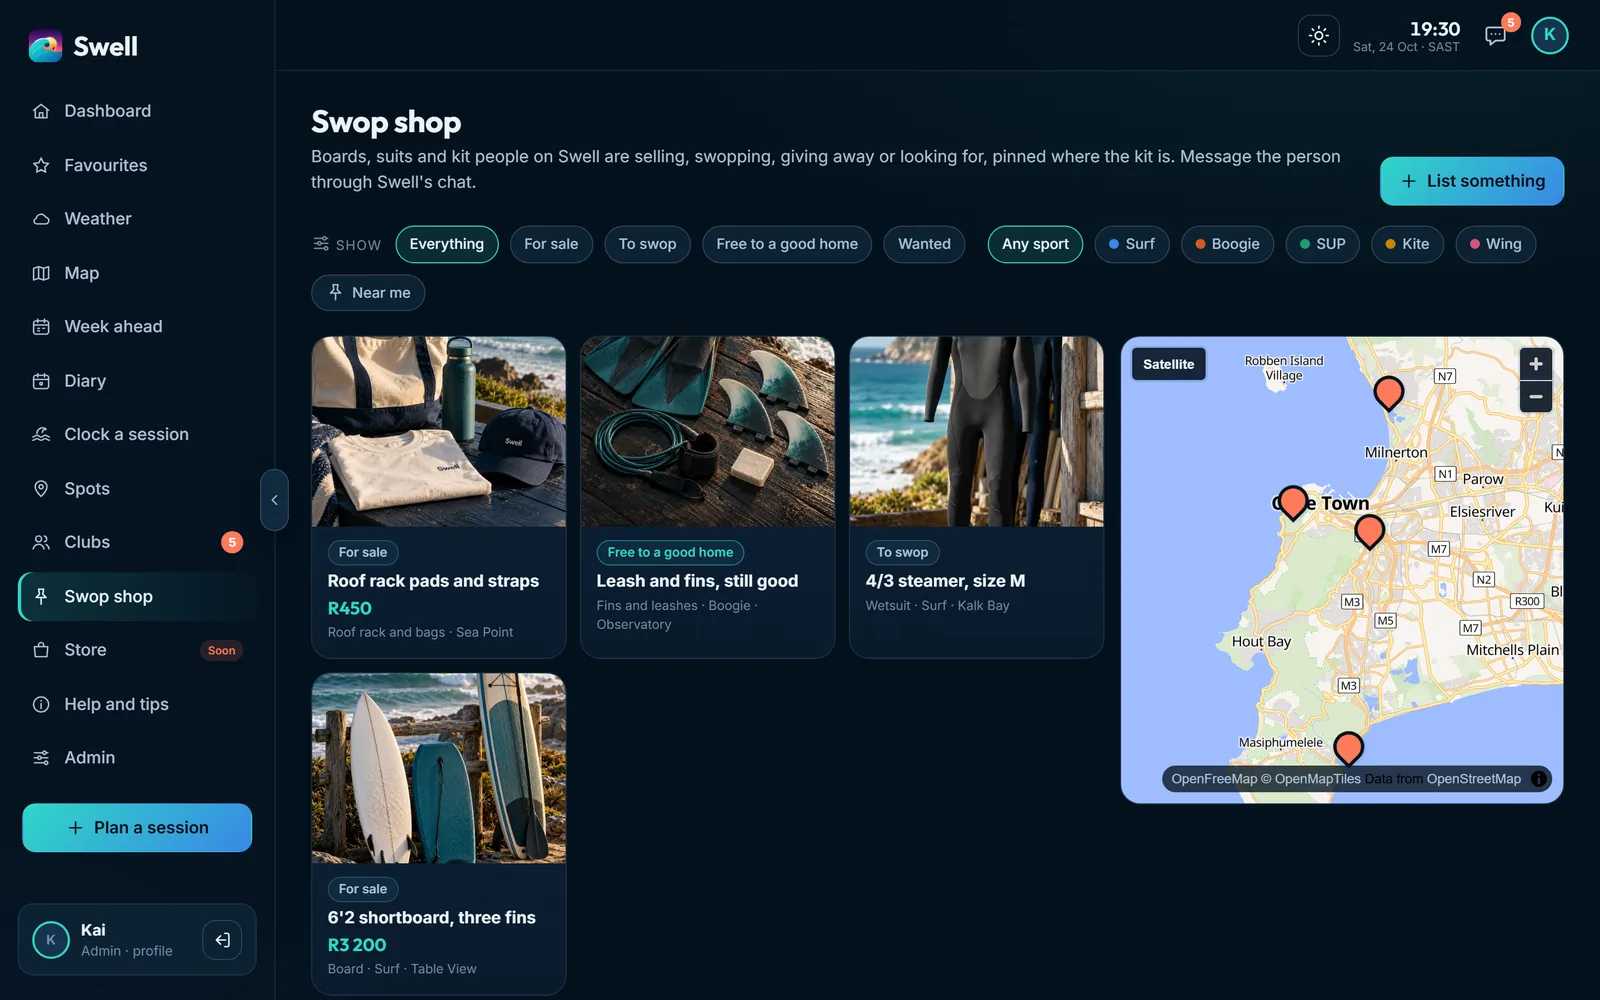Filter by Boogie sport
The height and width of the screenshot is (1000, 1600).
[1227, 244]
